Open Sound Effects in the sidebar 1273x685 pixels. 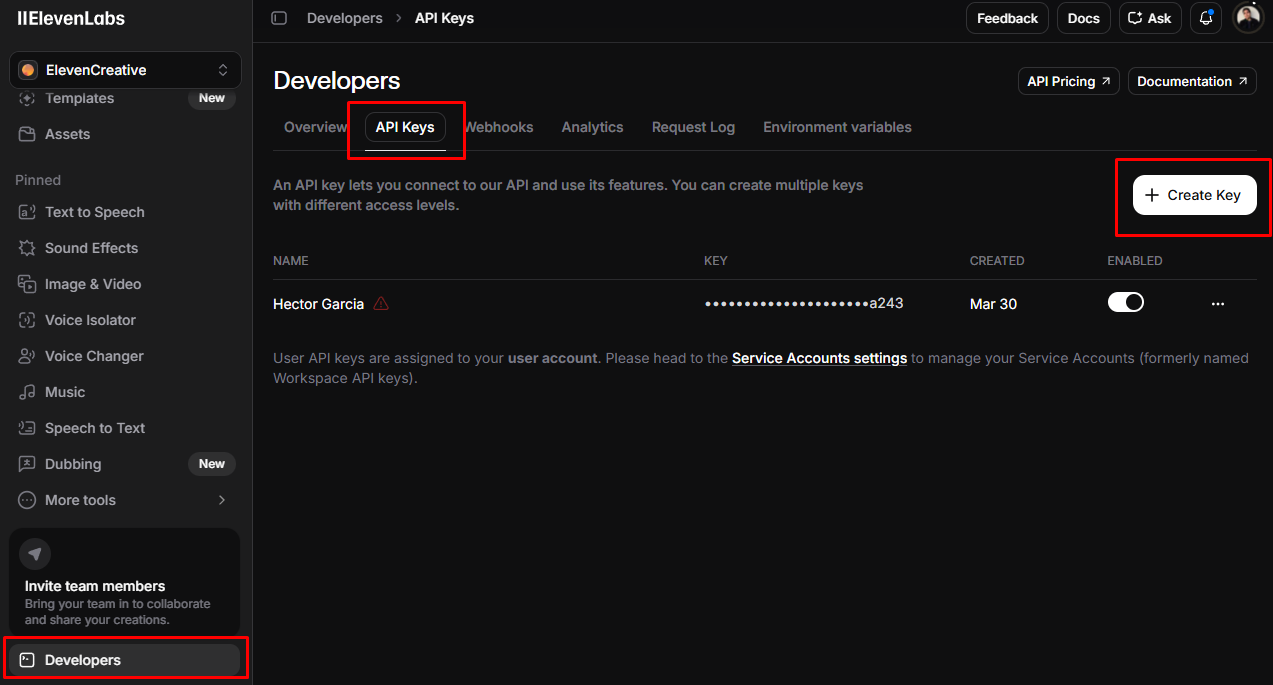click(x=125, y=248)
